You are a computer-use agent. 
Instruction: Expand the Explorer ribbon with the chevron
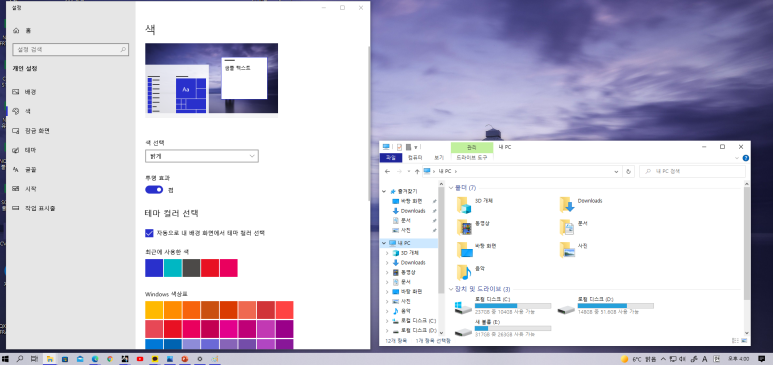click(738, 158)
